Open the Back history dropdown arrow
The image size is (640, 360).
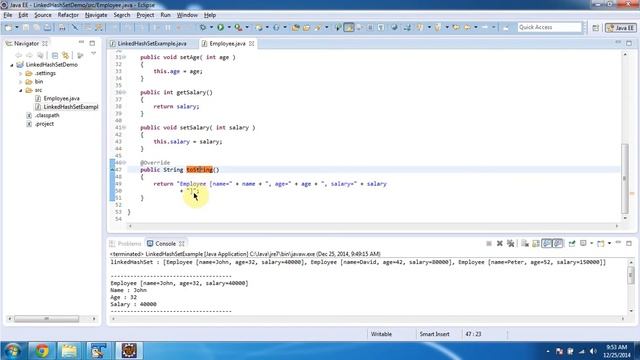pyautogui.click(x=476, y=27)
